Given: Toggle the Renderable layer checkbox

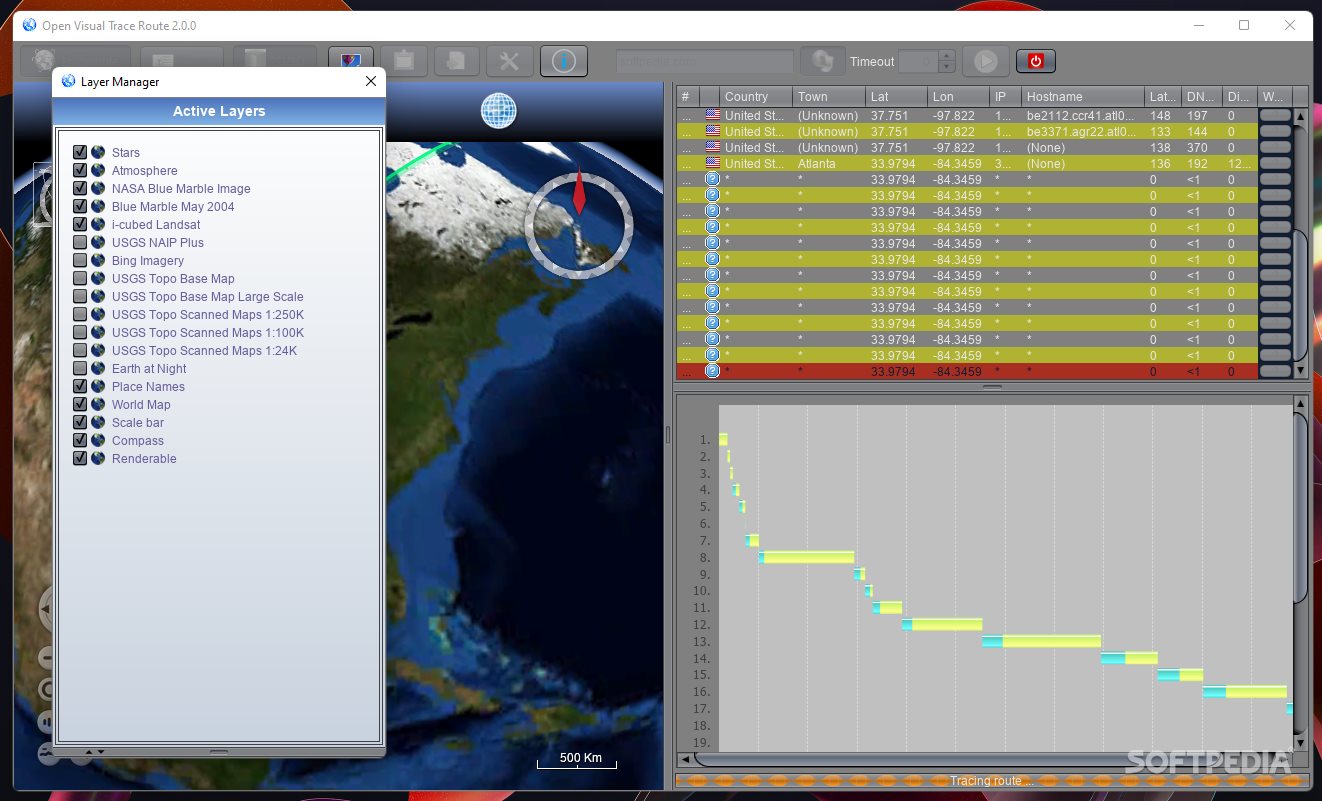Looking at the screenshot, I should pyautogui.click(x=80, y=459).
